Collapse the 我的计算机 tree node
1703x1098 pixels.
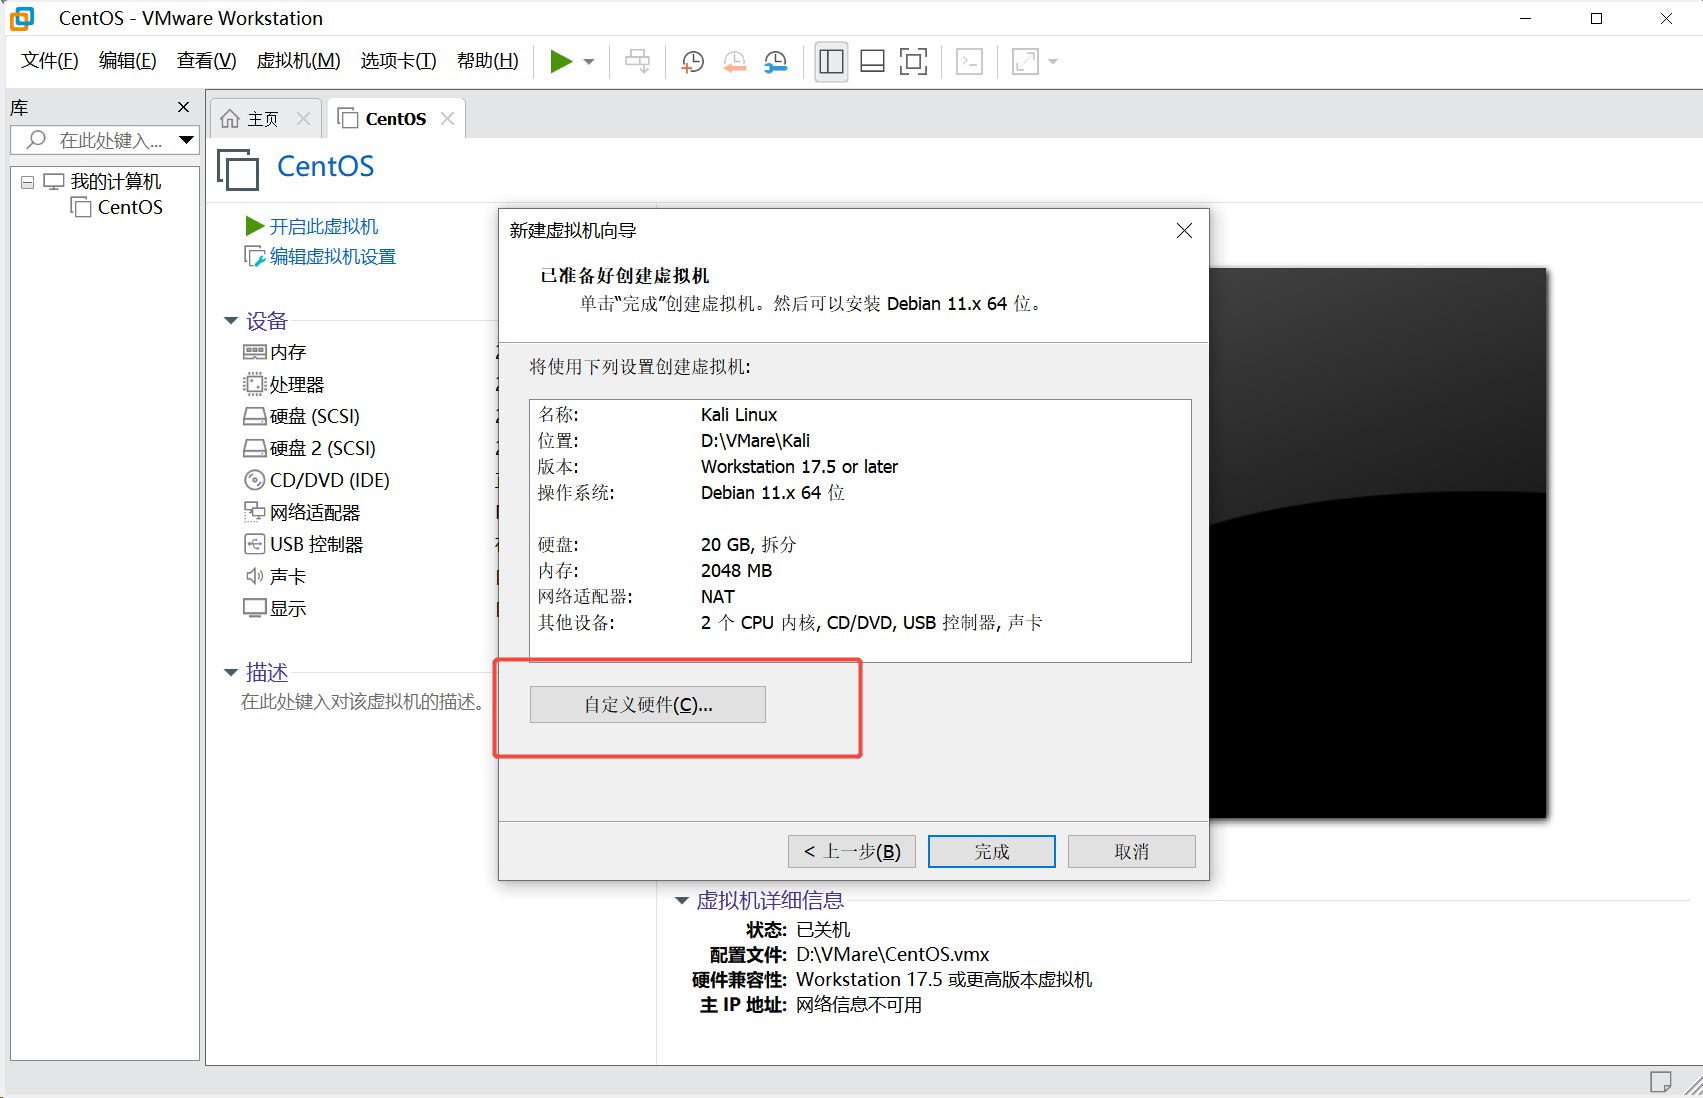click(x=28, y=182)
